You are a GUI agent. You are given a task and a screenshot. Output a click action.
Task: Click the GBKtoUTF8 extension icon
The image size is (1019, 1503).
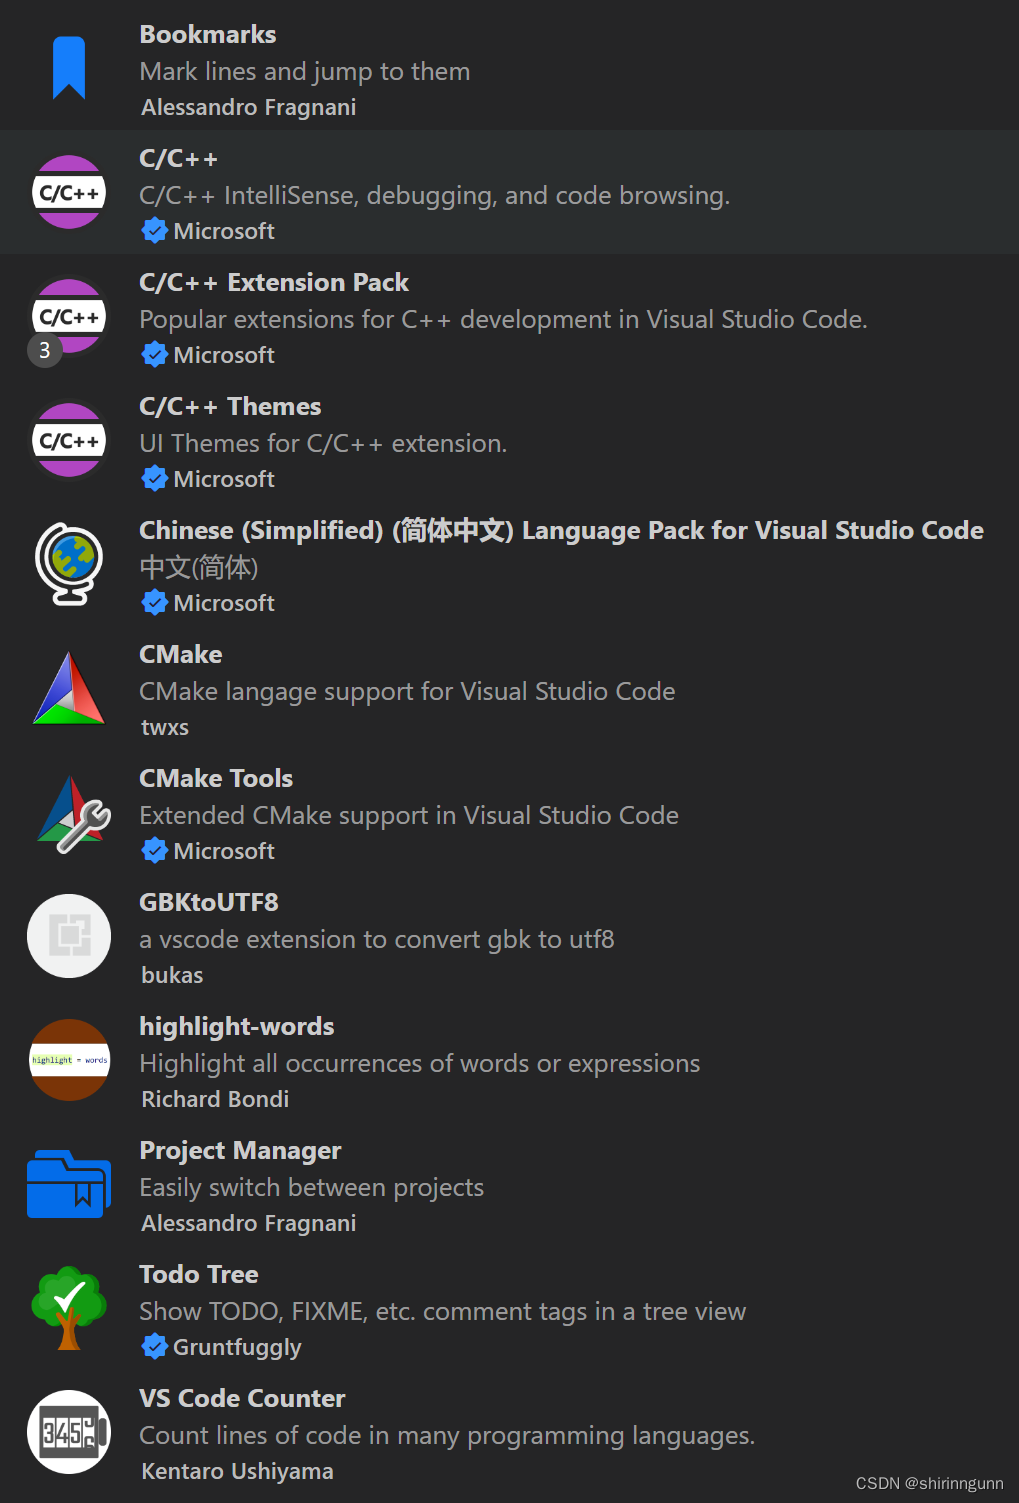(68, 936)
